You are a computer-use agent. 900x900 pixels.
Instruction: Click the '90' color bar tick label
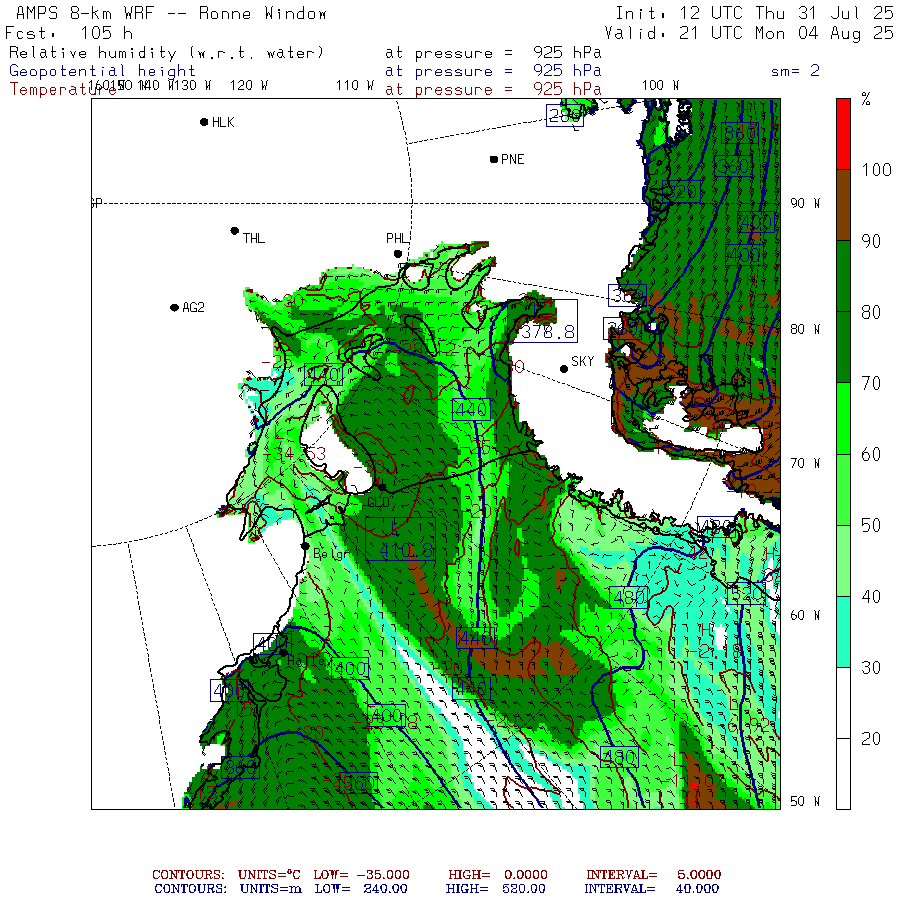[x=871, y=241]
